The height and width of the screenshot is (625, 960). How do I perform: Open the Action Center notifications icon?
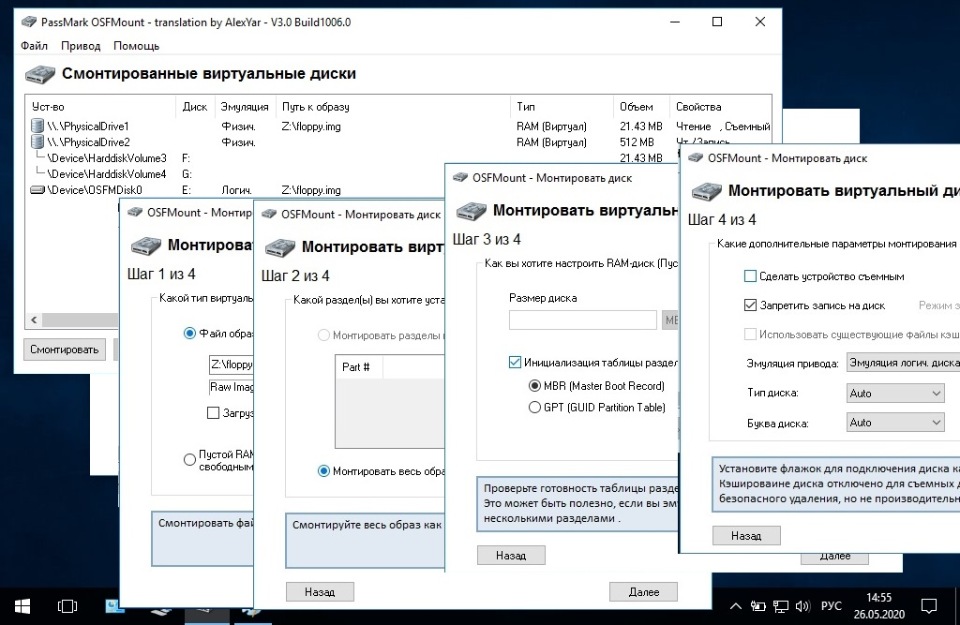point(929,606)
